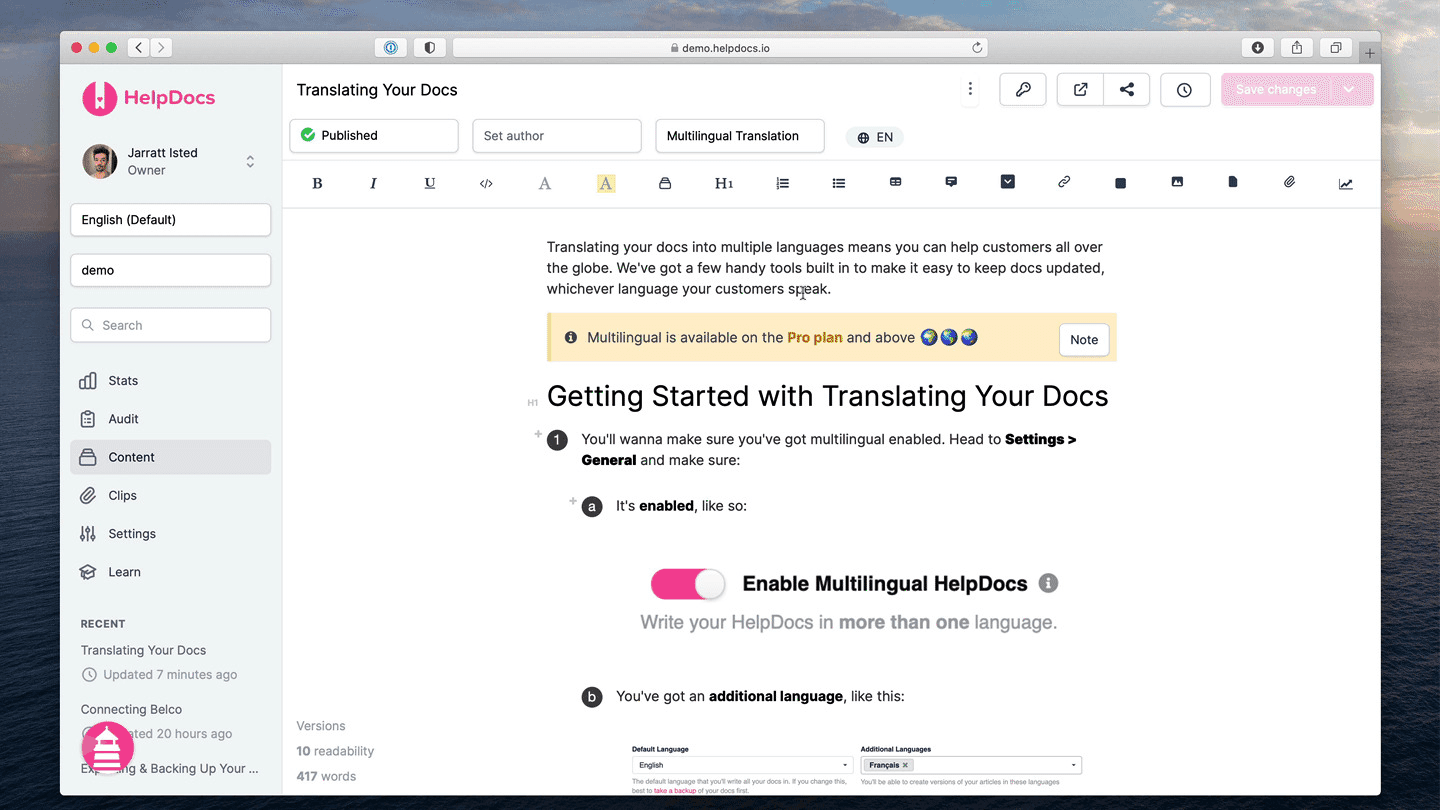Click the Note button on callout

coord(1084,340)
